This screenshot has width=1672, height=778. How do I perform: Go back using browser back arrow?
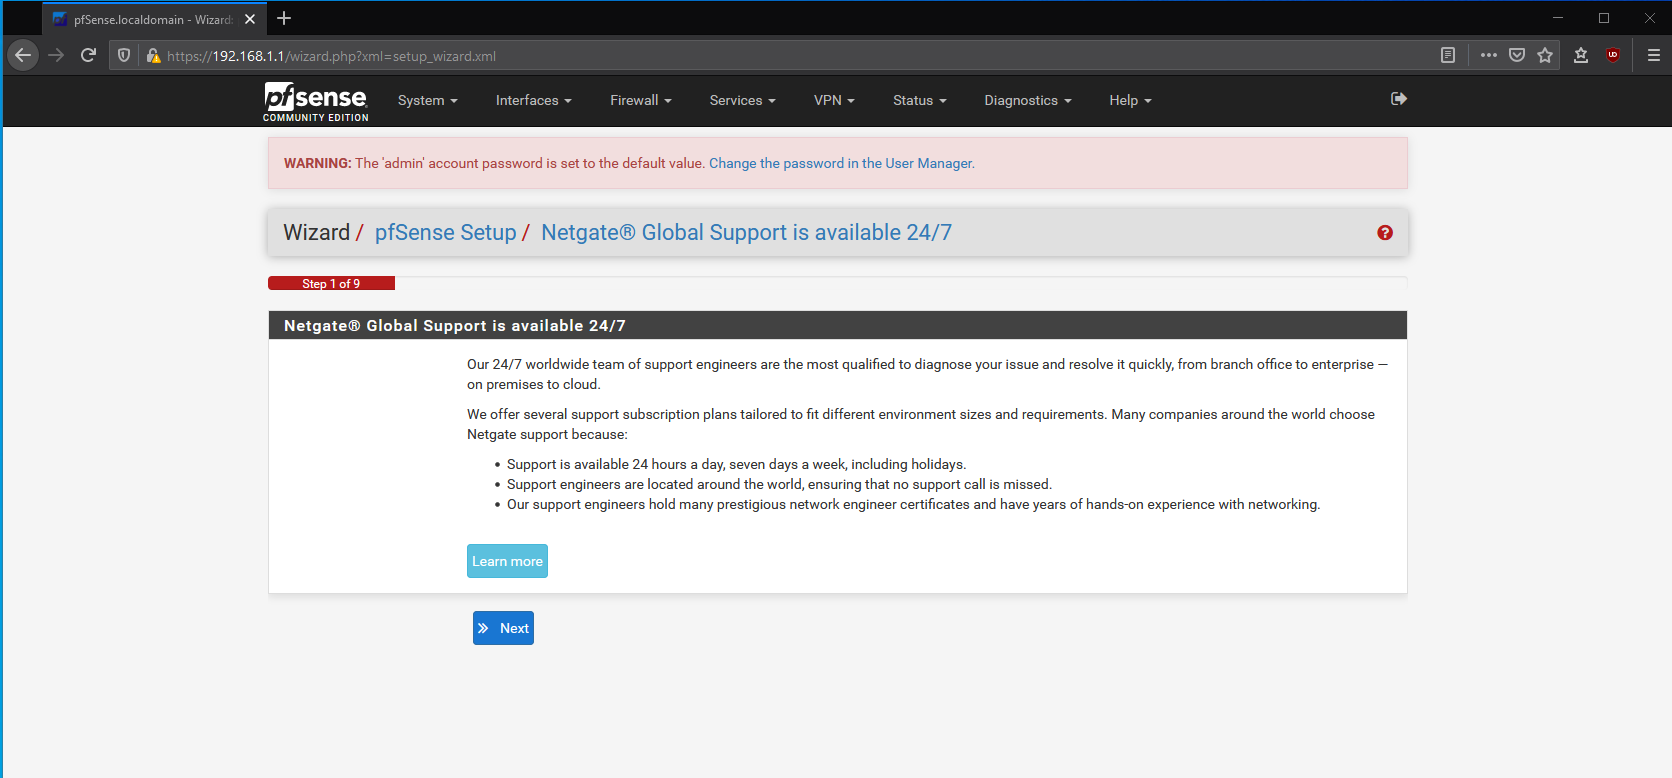coord(22,55)
